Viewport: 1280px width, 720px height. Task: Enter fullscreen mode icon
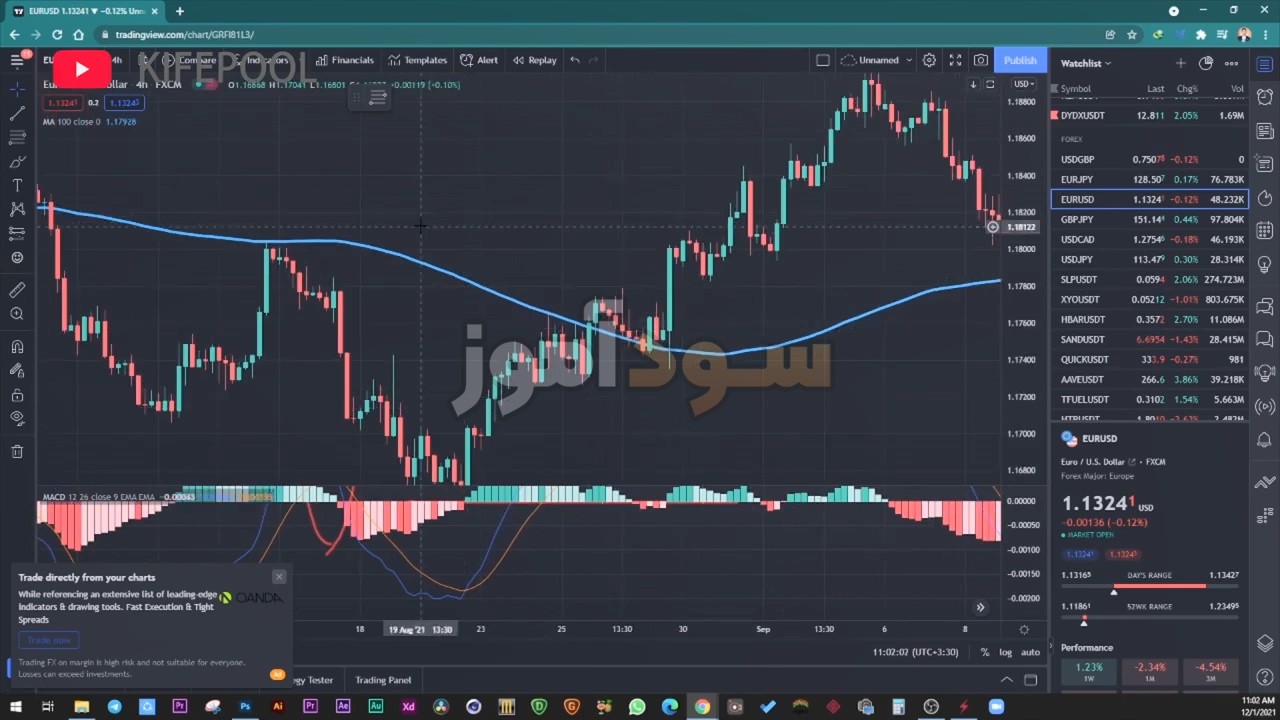tap(955, 60)
